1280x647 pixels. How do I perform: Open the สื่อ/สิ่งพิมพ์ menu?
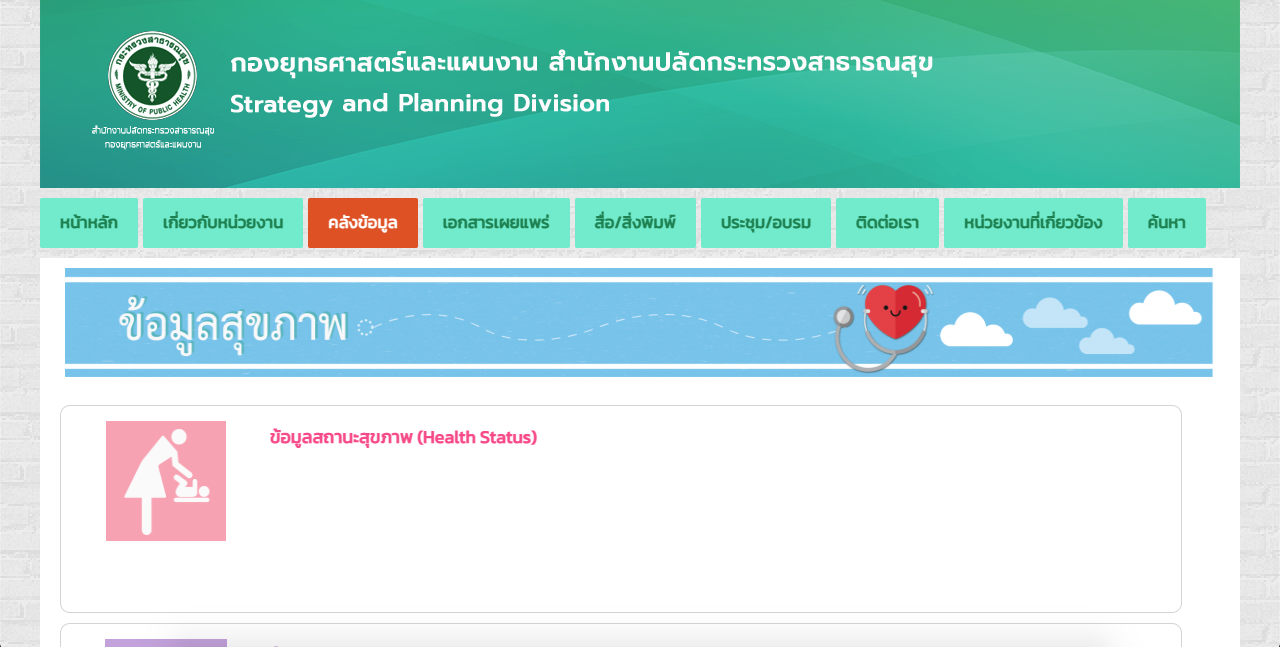click(635, 223)
